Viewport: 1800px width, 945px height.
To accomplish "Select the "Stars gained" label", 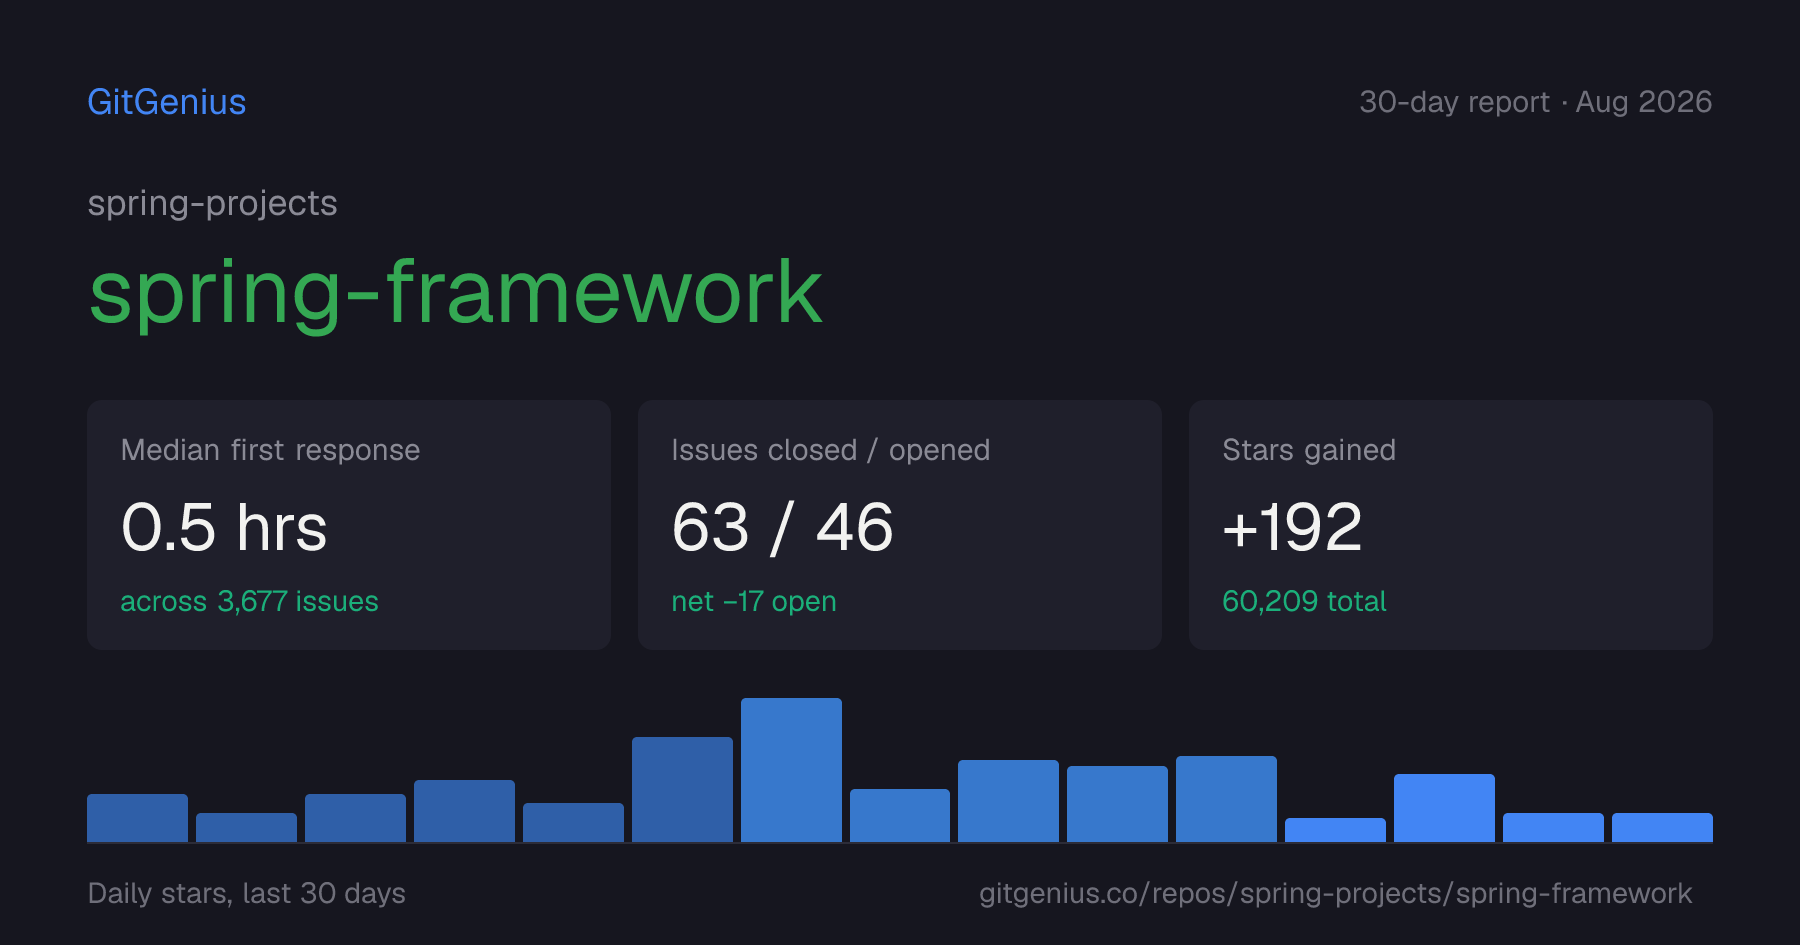I will pyautogui.click(x=1309, y=450).
